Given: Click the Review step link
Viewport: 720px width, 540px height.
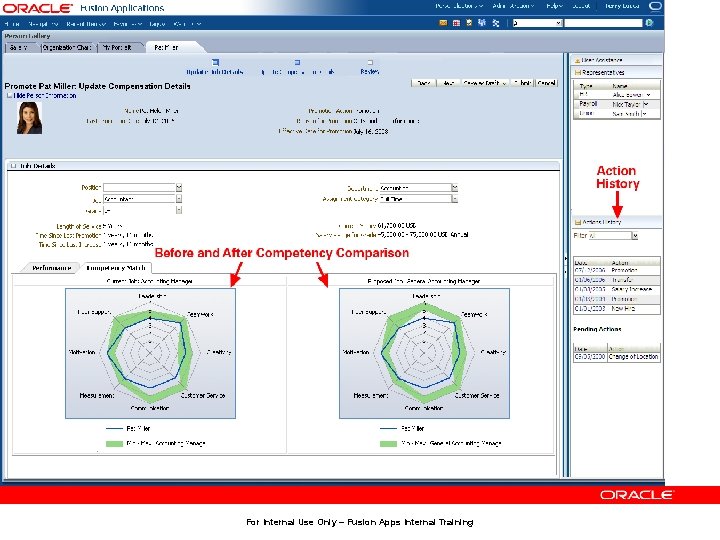Looking at the screenshot, I should tap(370, 72).
